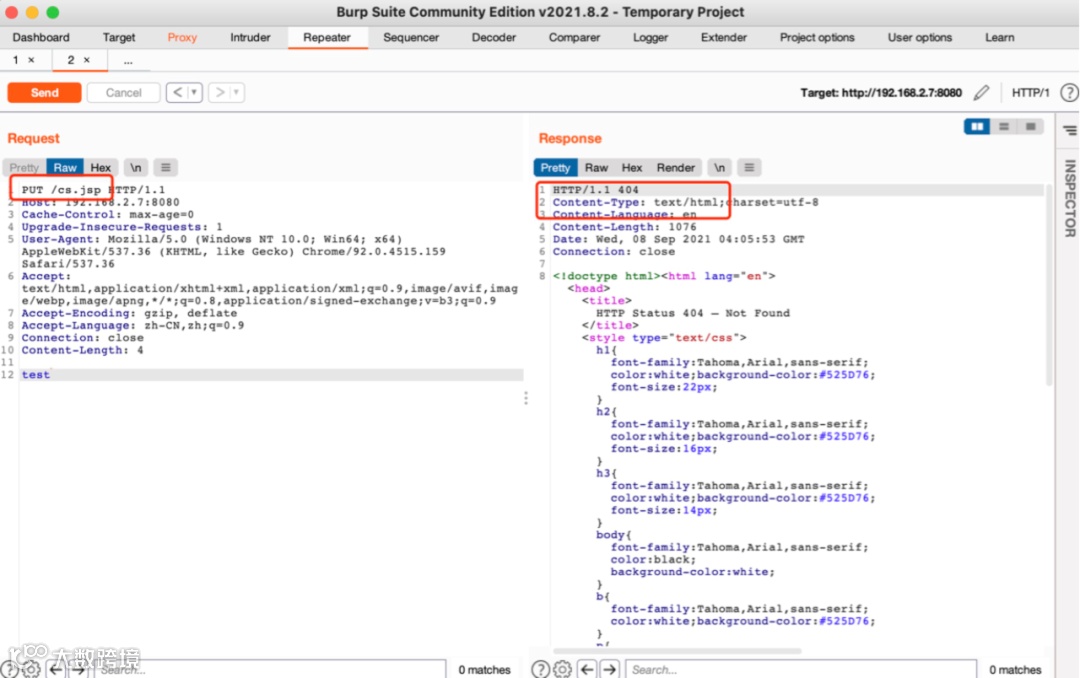Switch to combined single-pane layout view

(x=1030, y=127)
